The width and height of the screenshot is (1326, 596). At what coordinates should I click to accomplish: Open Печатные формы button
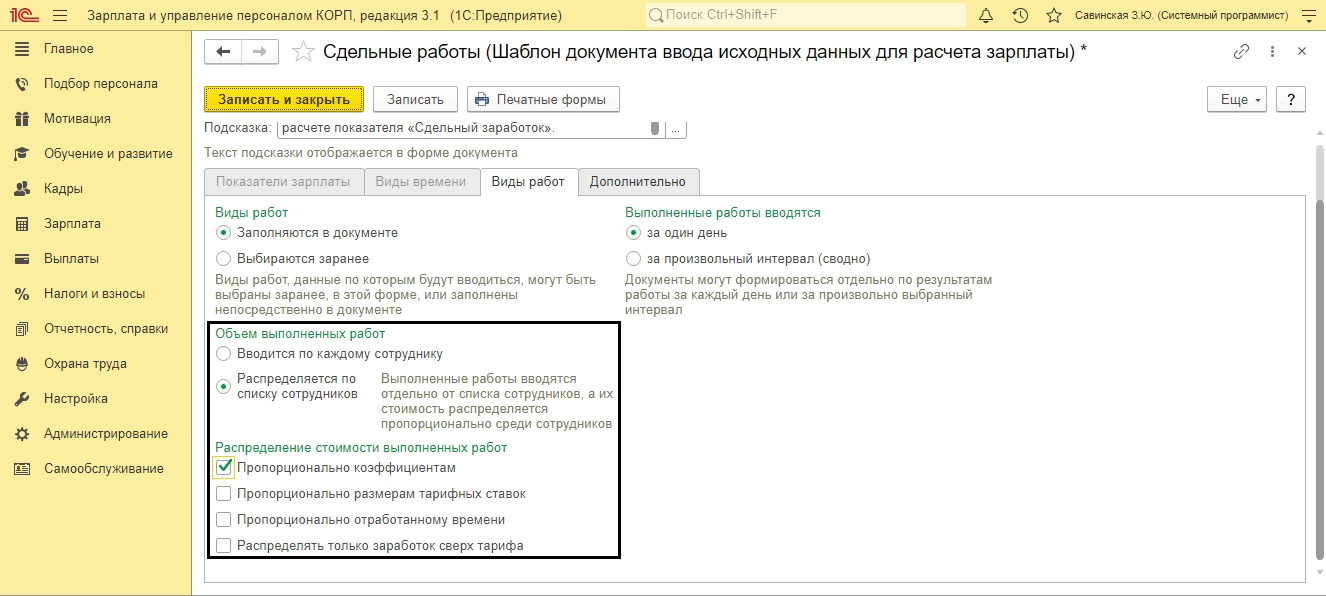coord(543,99)
